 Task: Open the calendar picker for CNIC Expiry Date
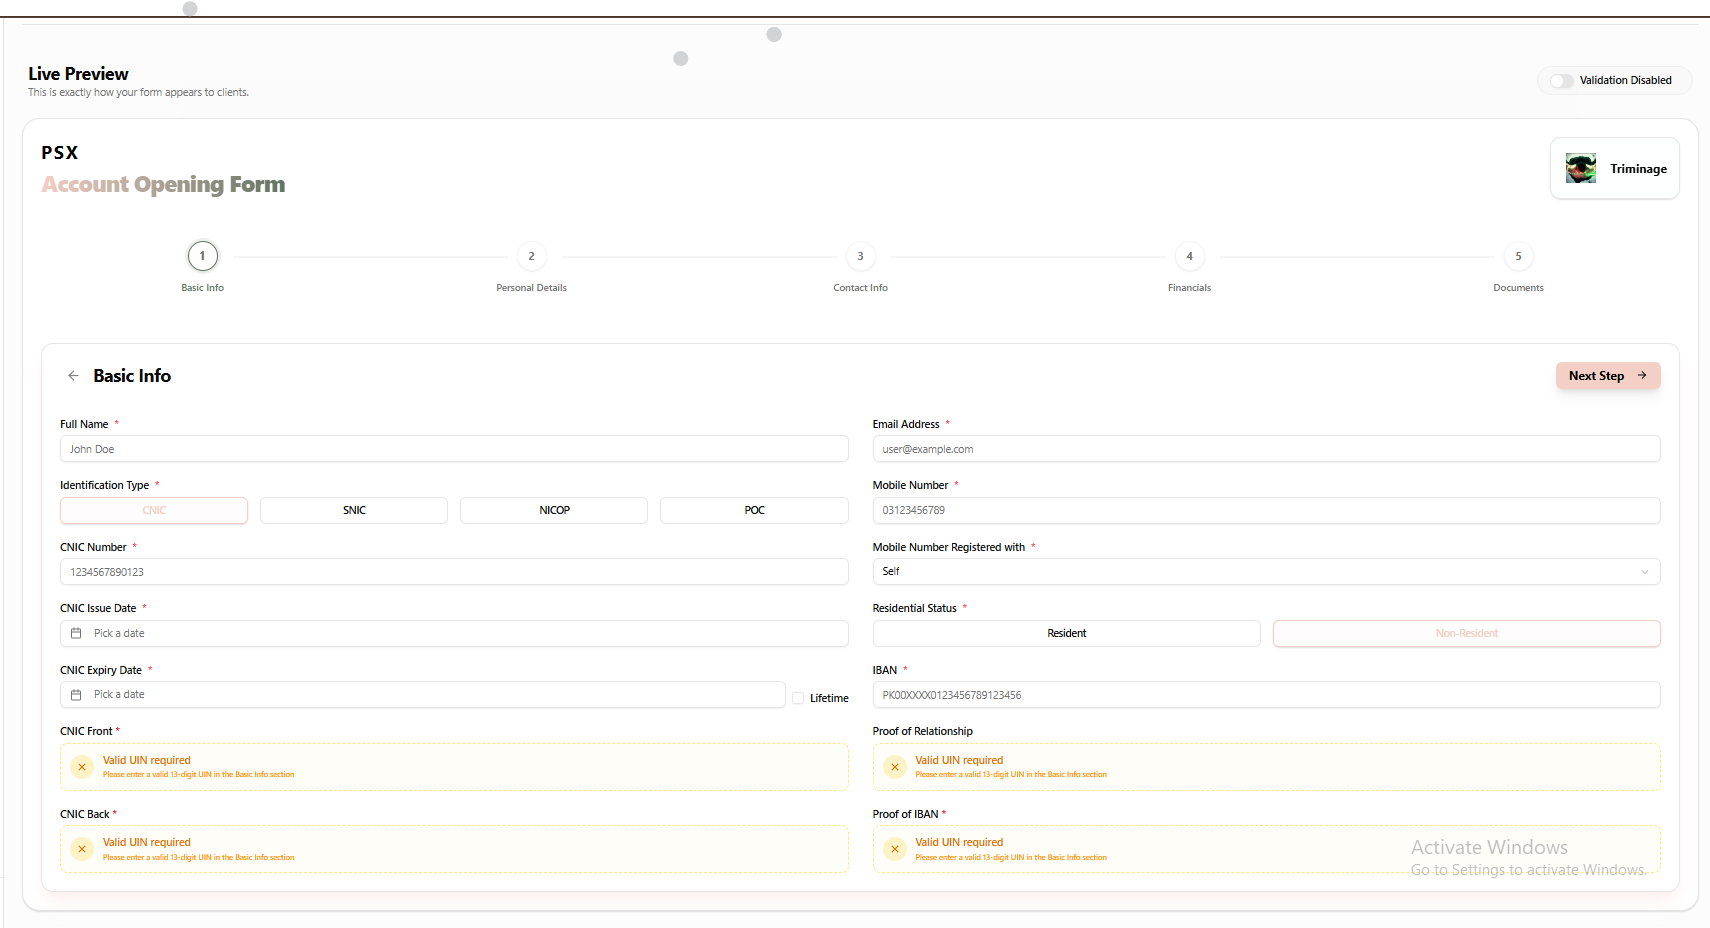pos(76,694)
